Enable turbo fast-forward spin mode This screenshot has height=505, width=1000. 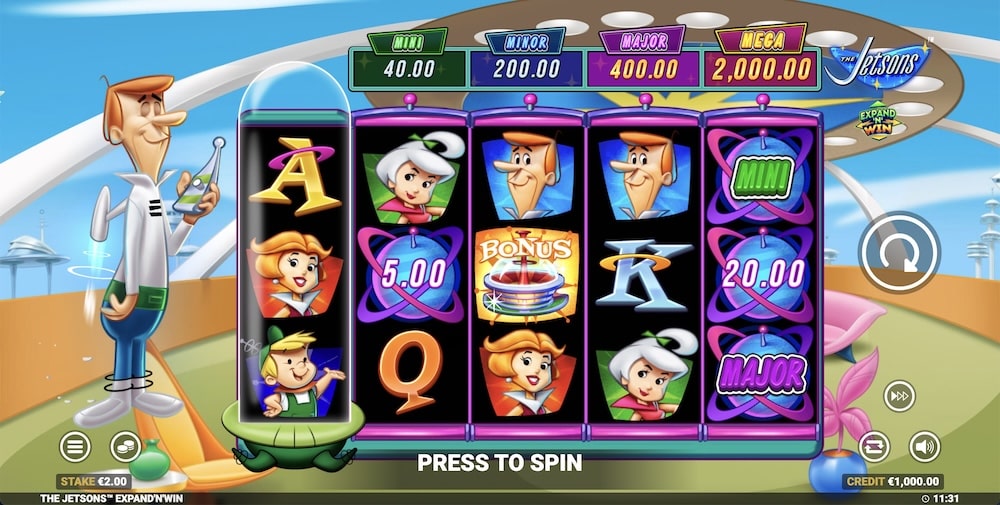click(899, 396)
